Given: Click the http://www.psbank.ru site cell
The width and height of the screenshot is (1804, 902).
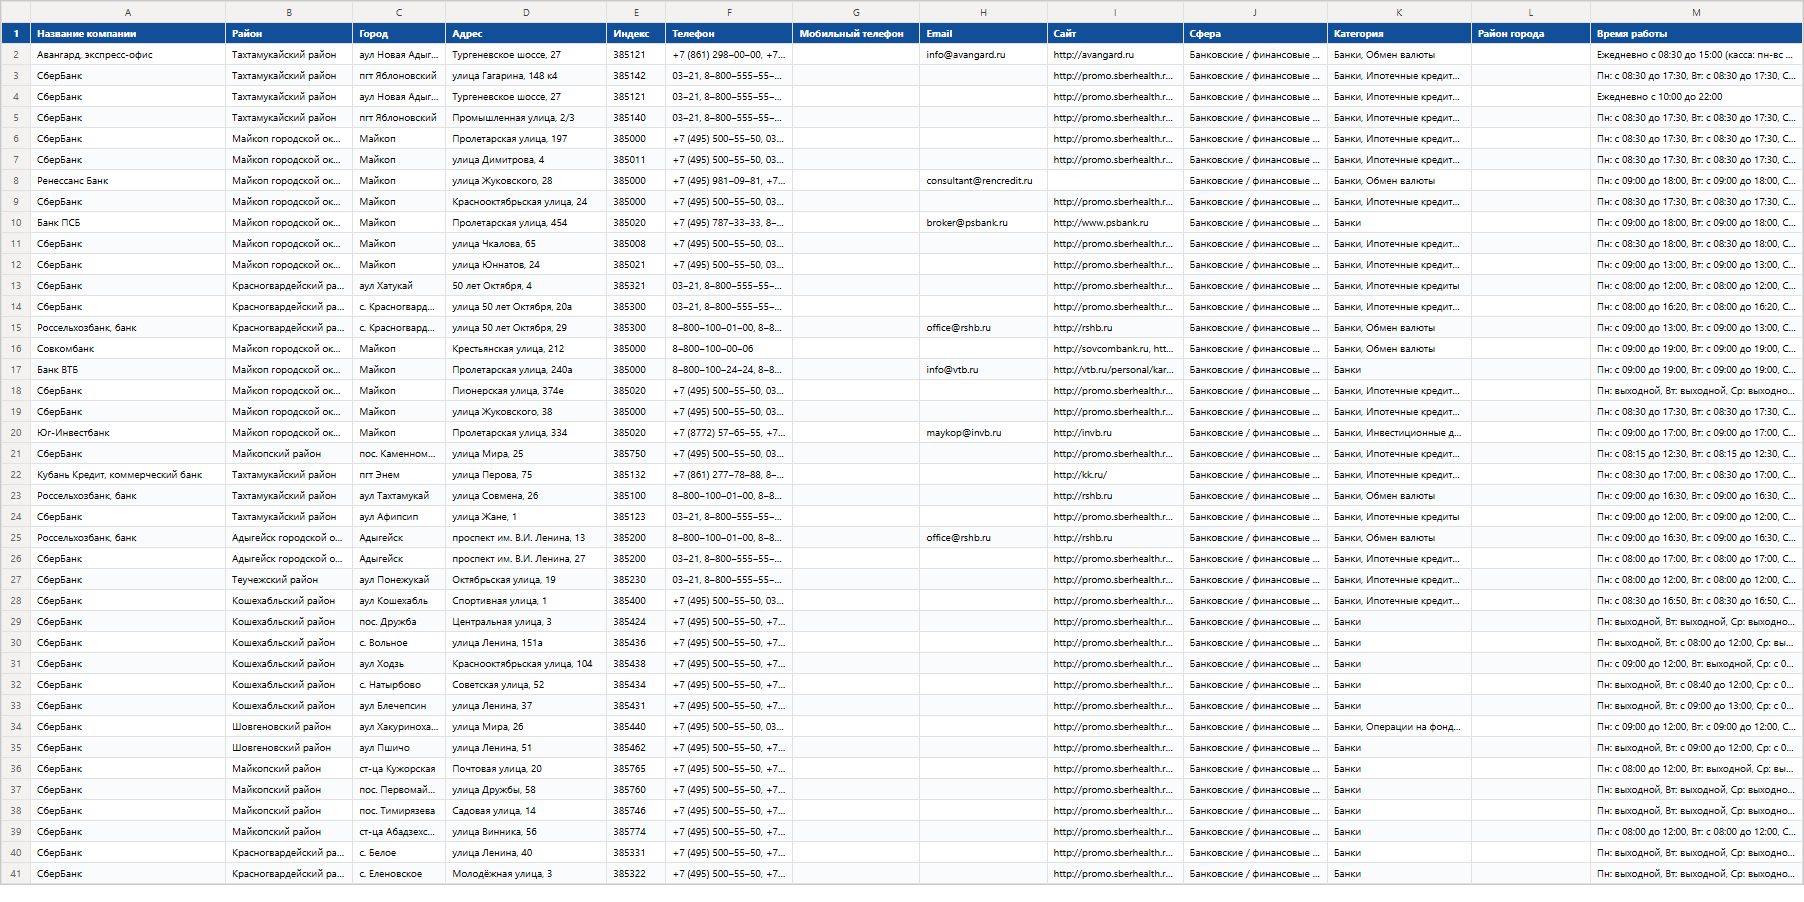Looking at the screenshot, I should point(1115,223).
